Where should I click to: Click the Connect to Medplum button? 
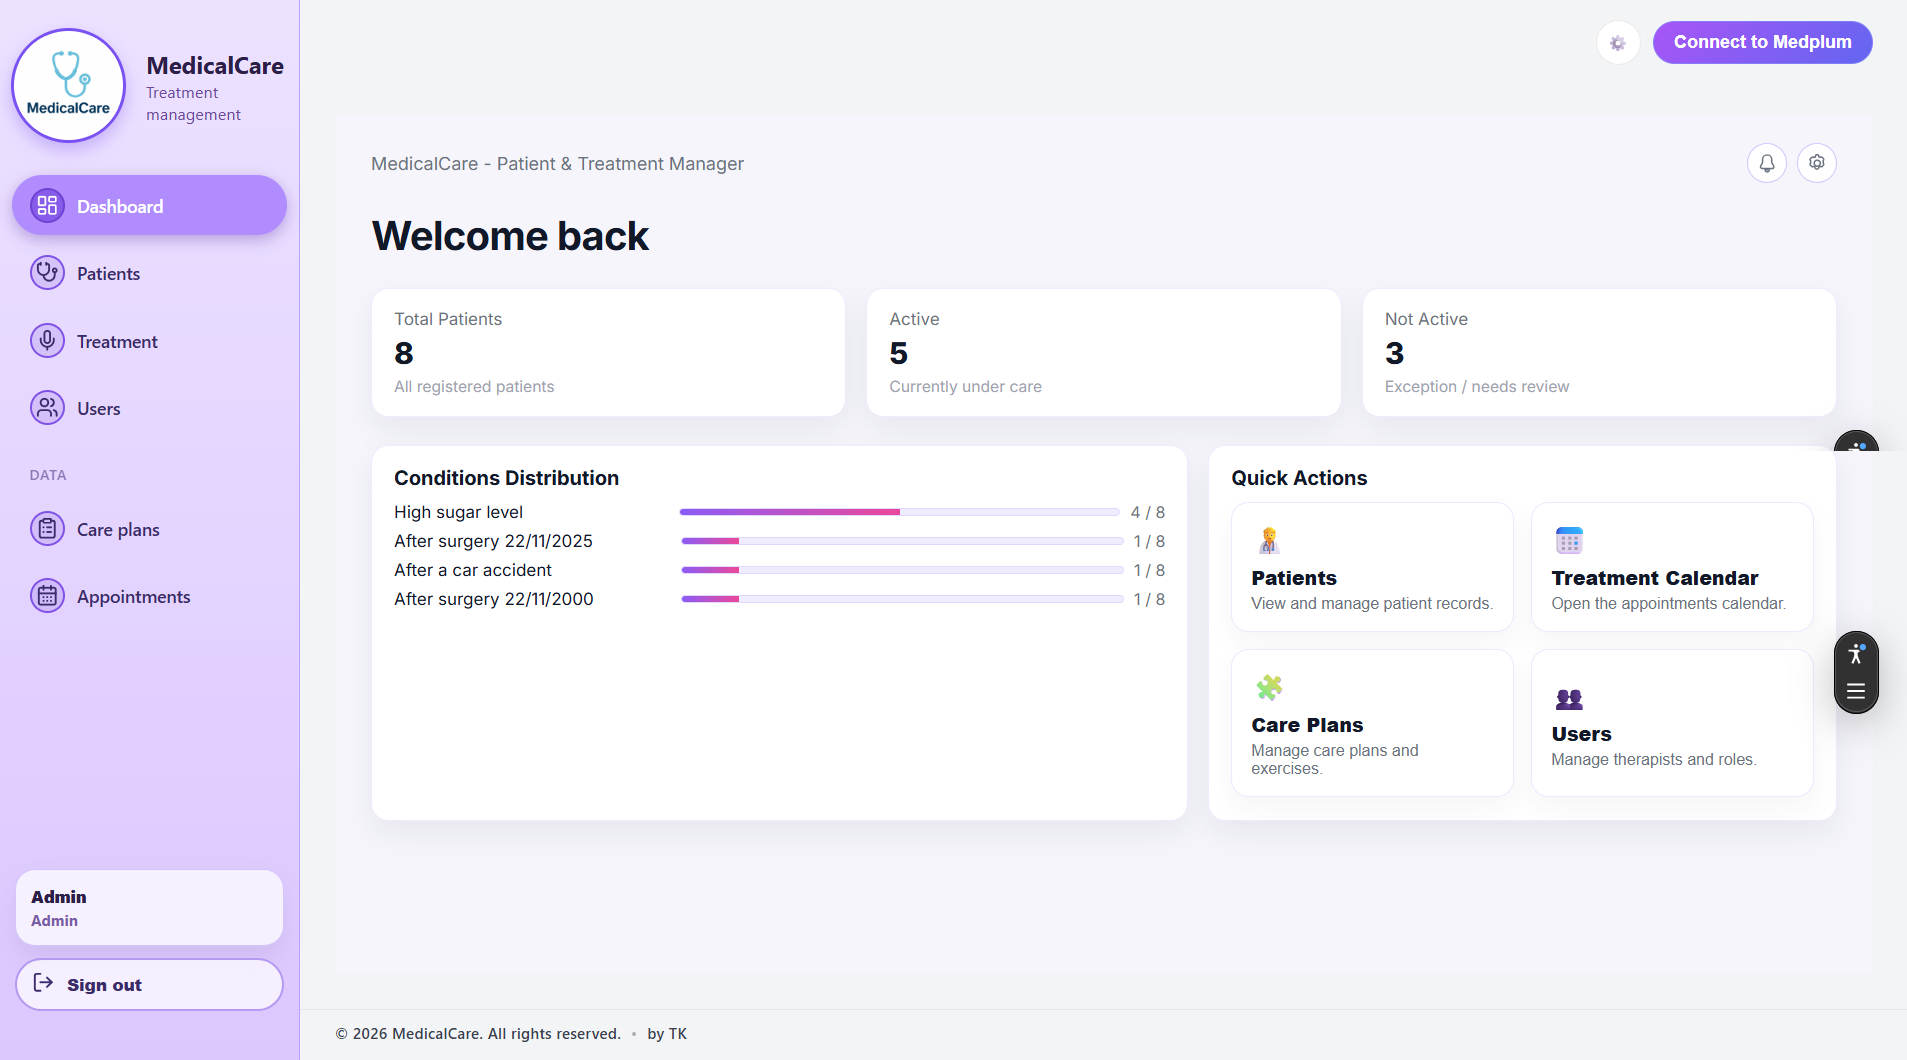click(1761, 42)
